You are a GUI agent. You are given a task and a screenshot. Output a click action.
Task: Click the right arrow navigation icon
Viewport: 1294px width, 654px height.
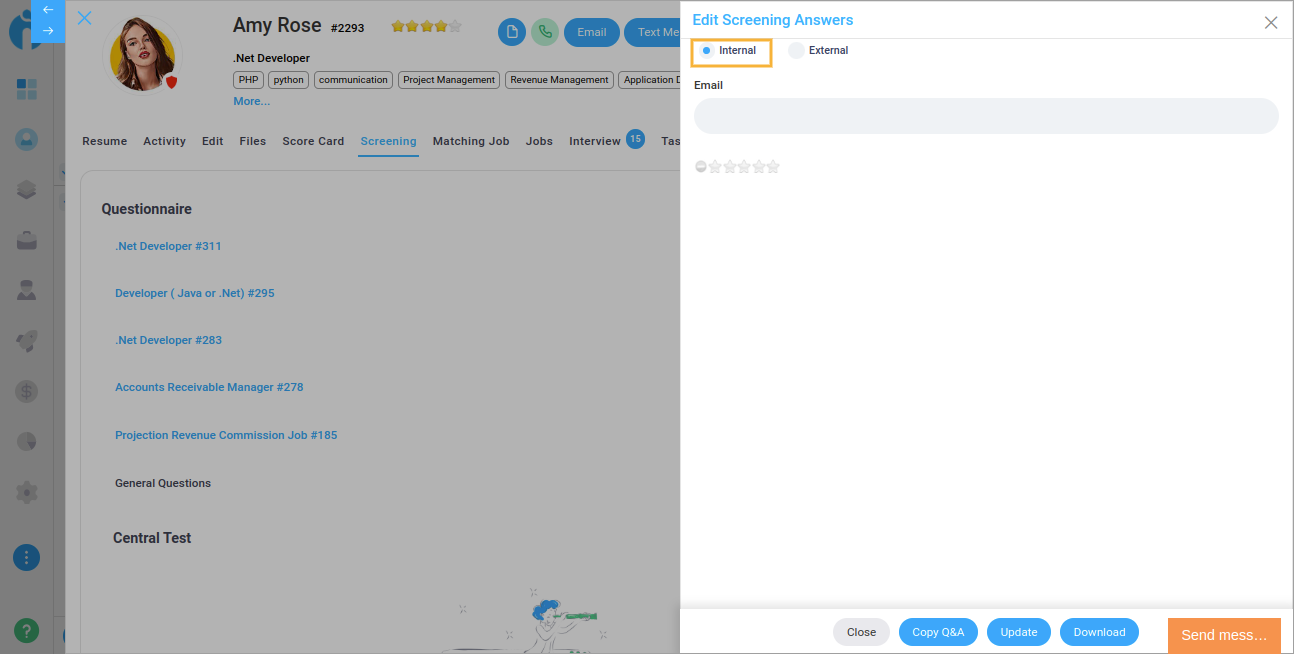(x=48, y=31)
